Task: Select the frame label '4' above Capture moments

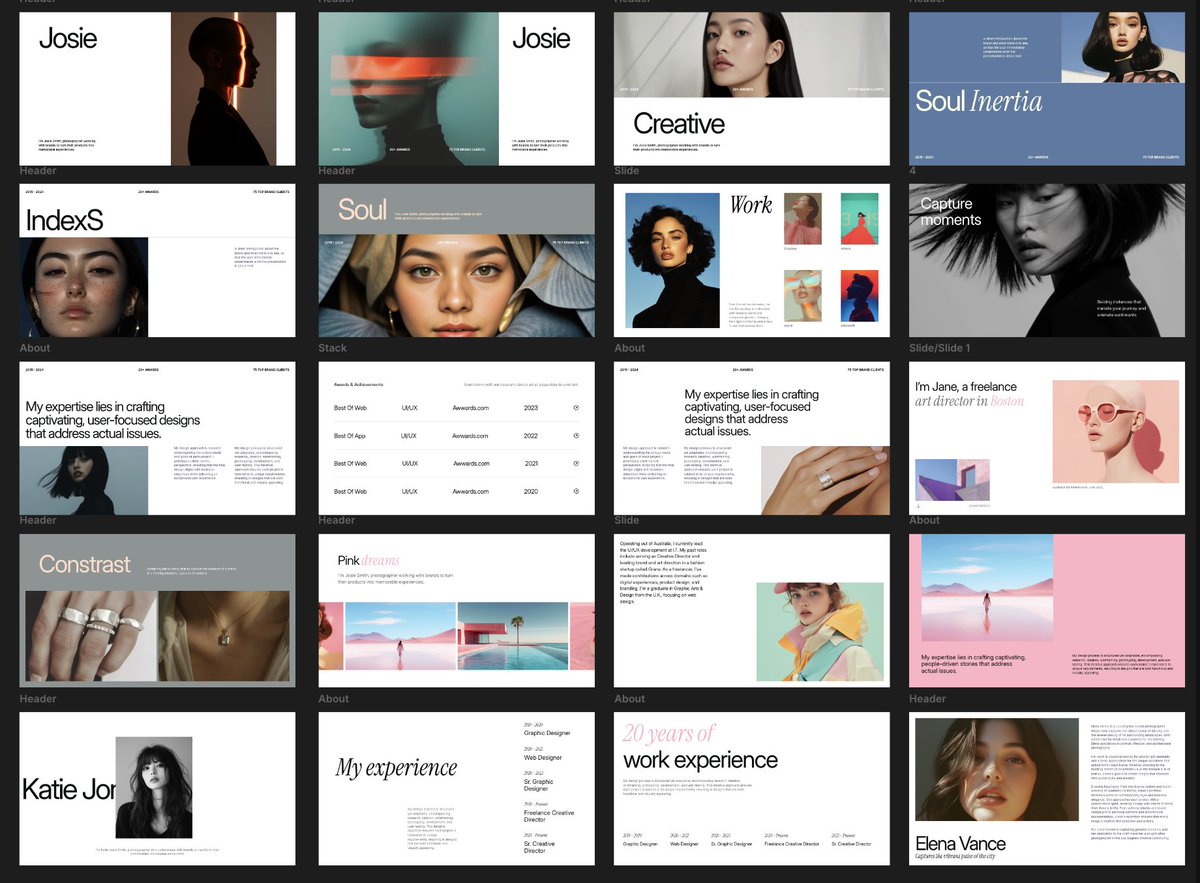Action: (x=912, y=171)
